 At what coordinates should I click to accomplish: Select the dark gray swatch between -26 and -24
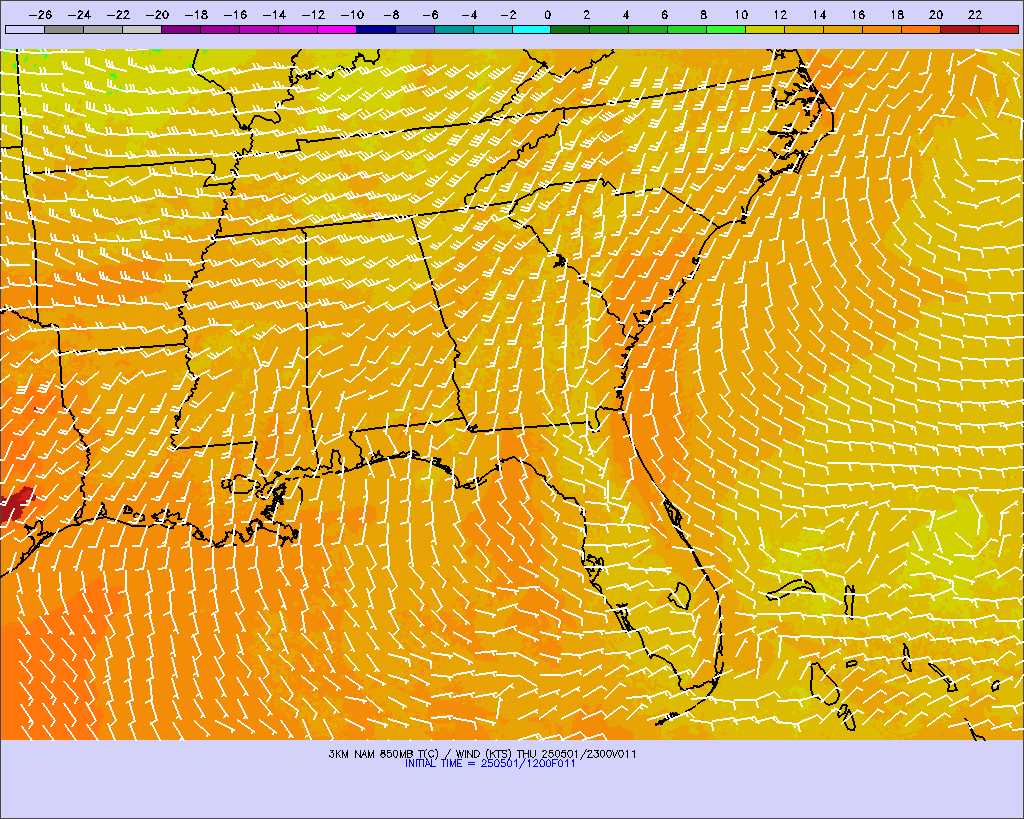pyautogui.click(x=64, y=29)
